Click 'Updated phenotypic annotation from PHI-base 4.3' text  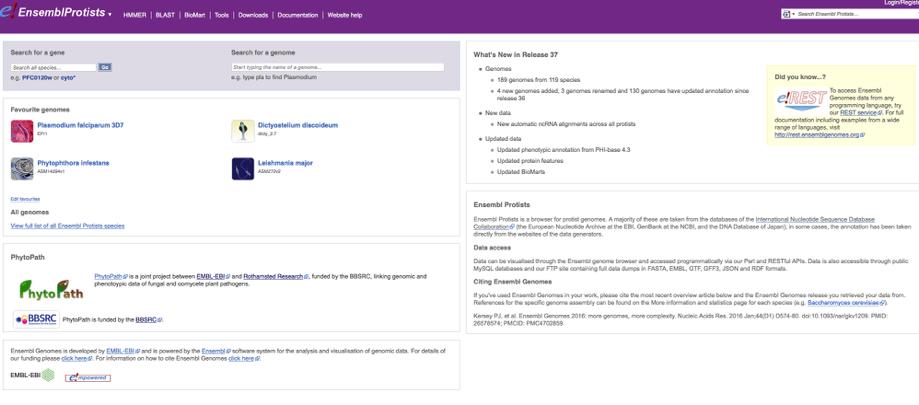coord(563,150)
